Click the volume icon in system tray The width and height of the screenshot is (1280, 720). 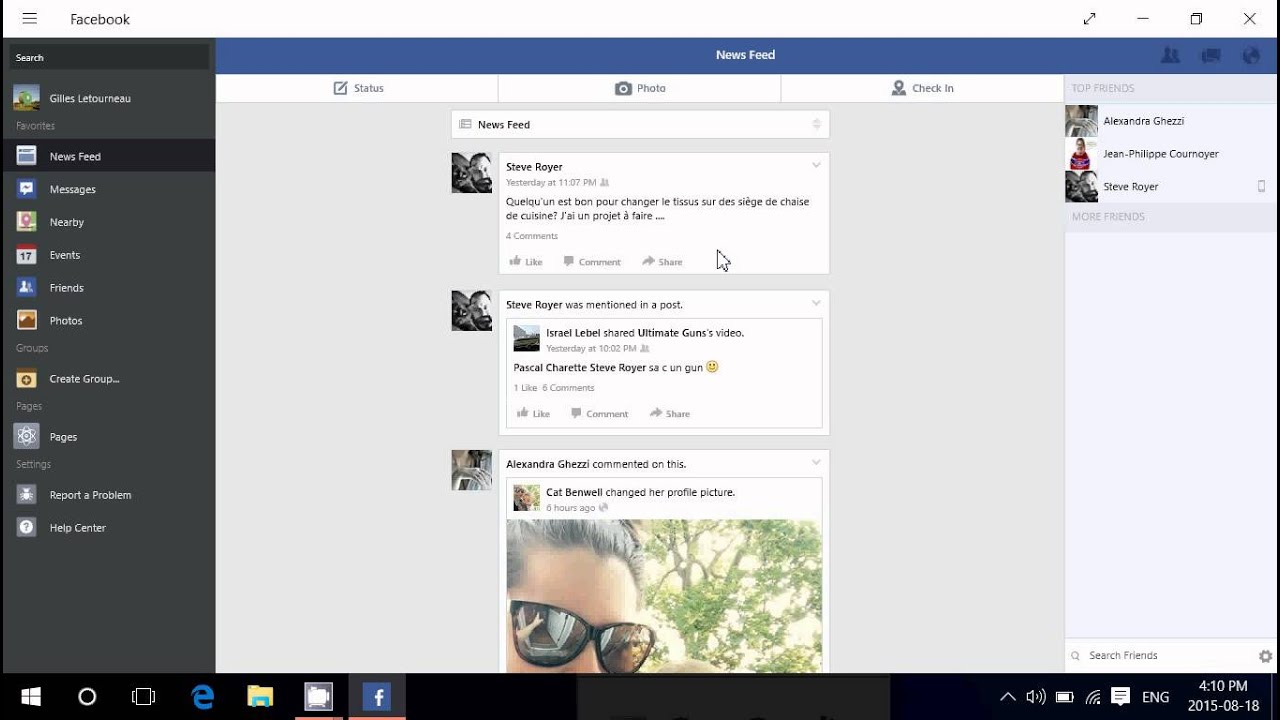[x=1036, y=697]
